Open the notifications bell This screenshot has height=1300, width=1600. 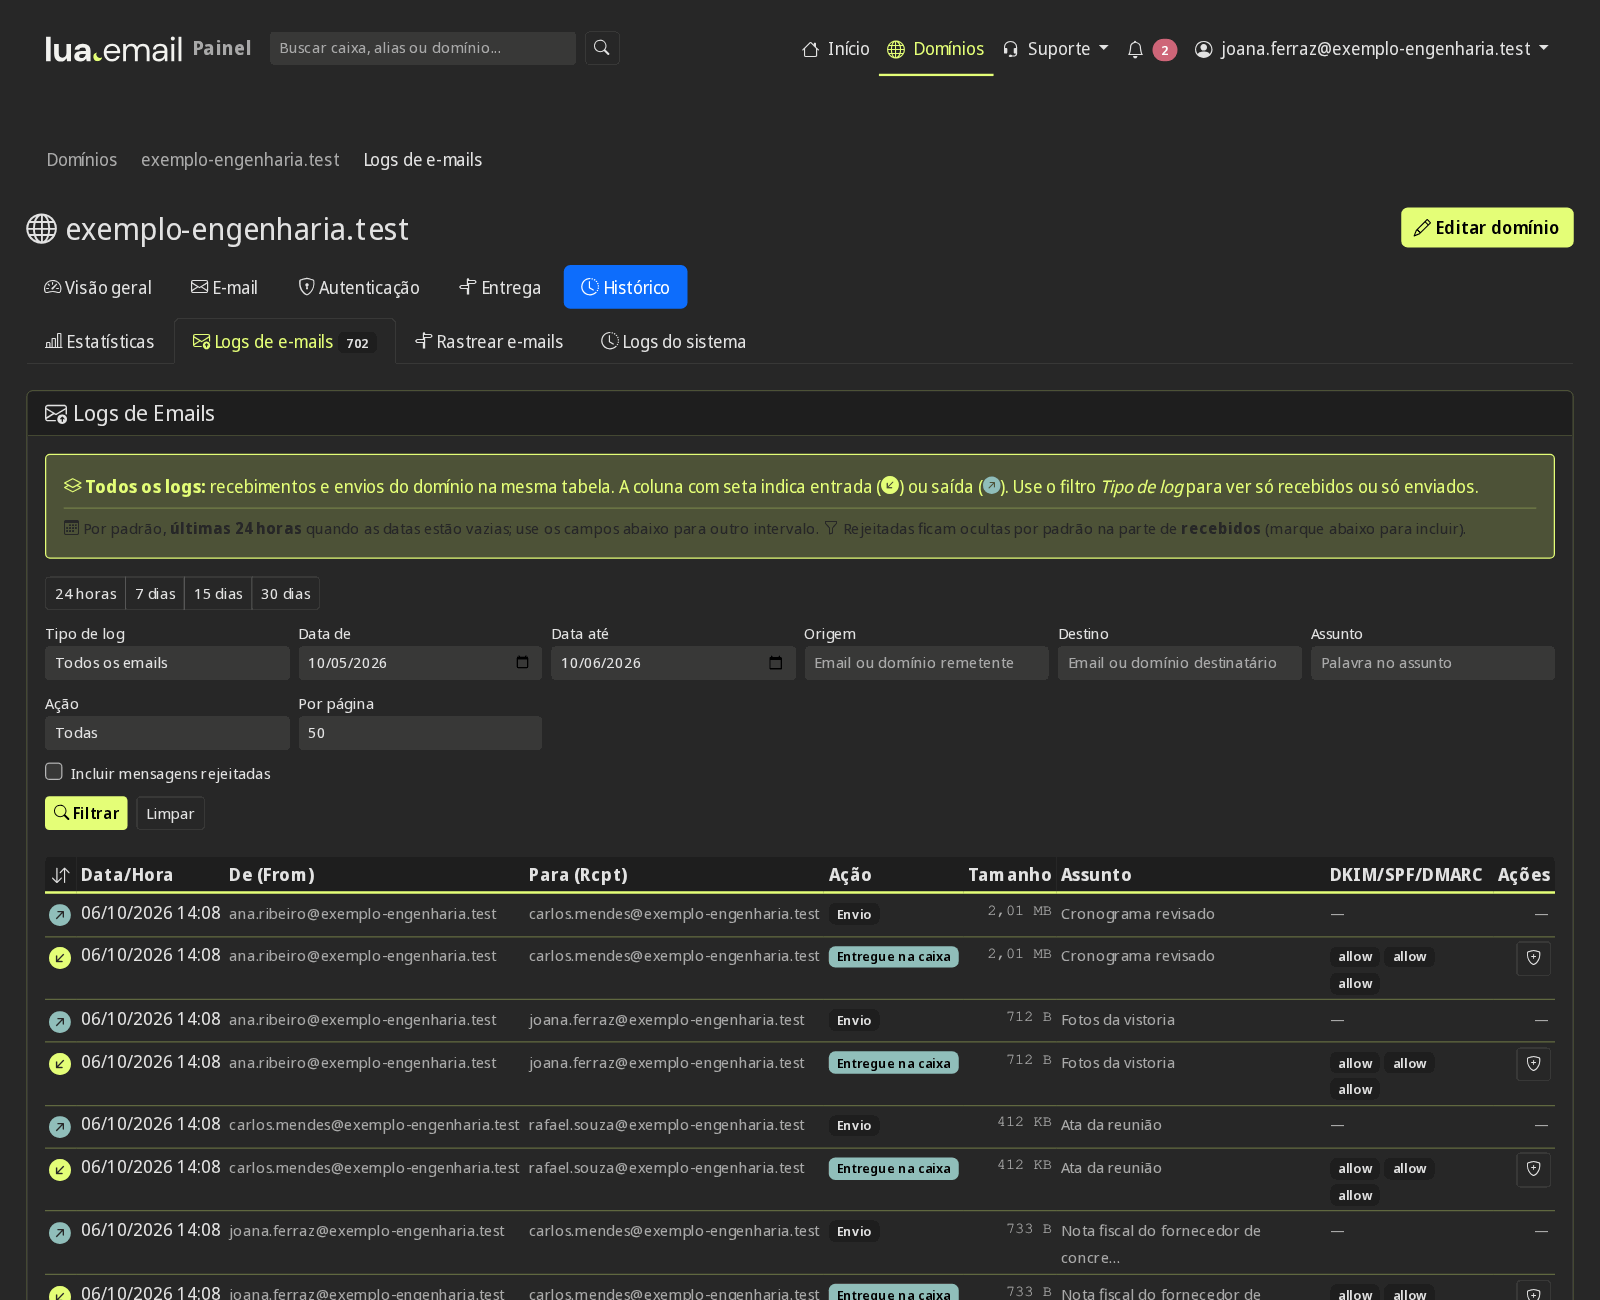click(x=1135, y=49)
